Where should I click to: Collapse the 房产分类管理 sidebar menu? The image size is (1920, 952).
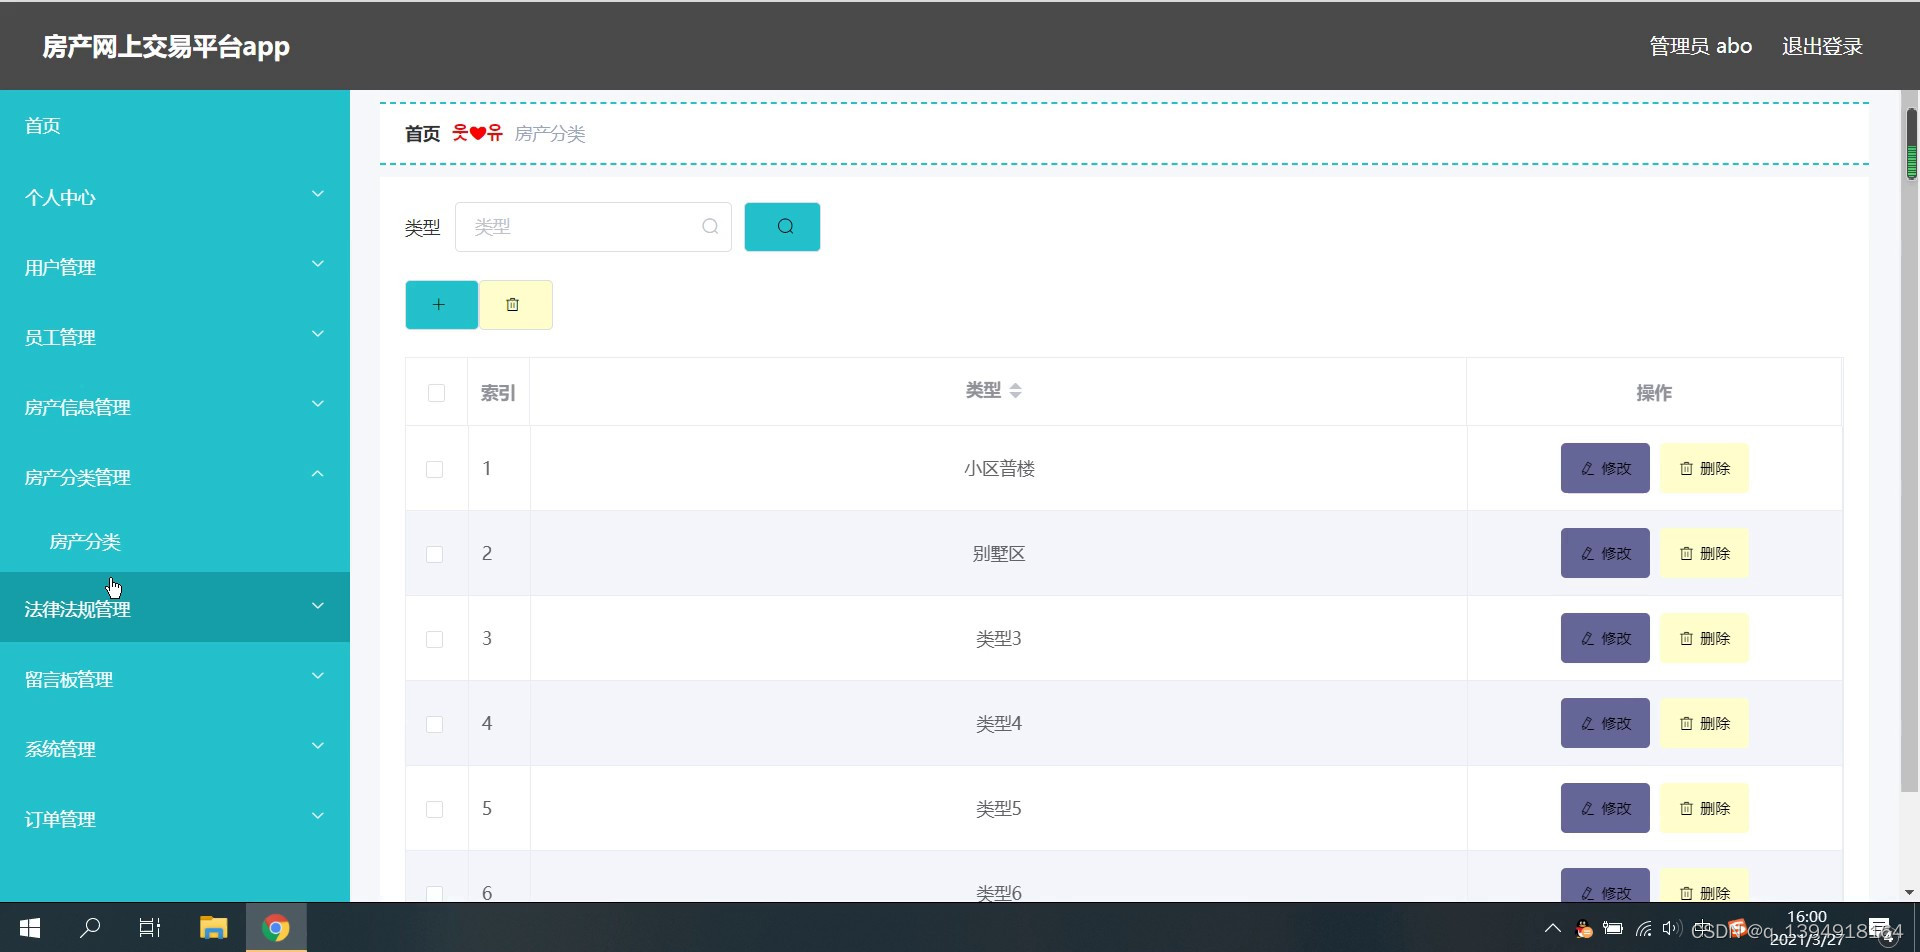pyautogui.click(x=175, y=477)
